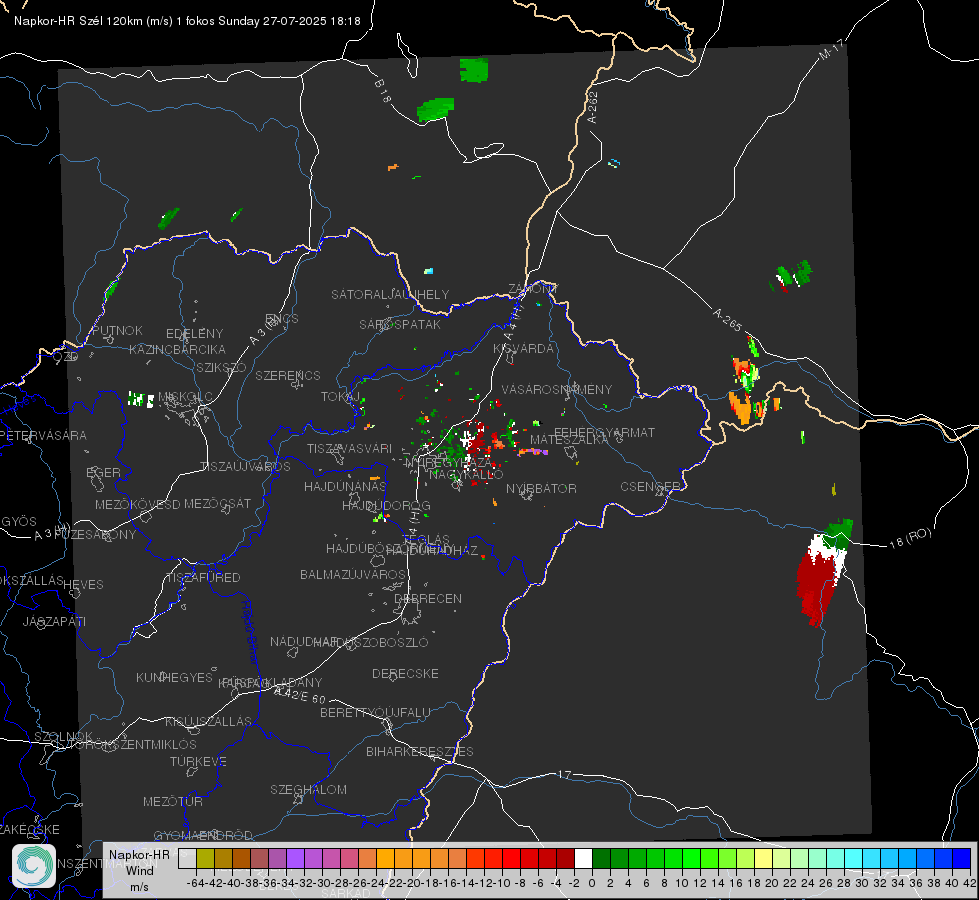Select the SZERENCS town label
Image resolution: width=979 pixels, height=900 pixels.
pyautogui.click(x=288, y=375)
